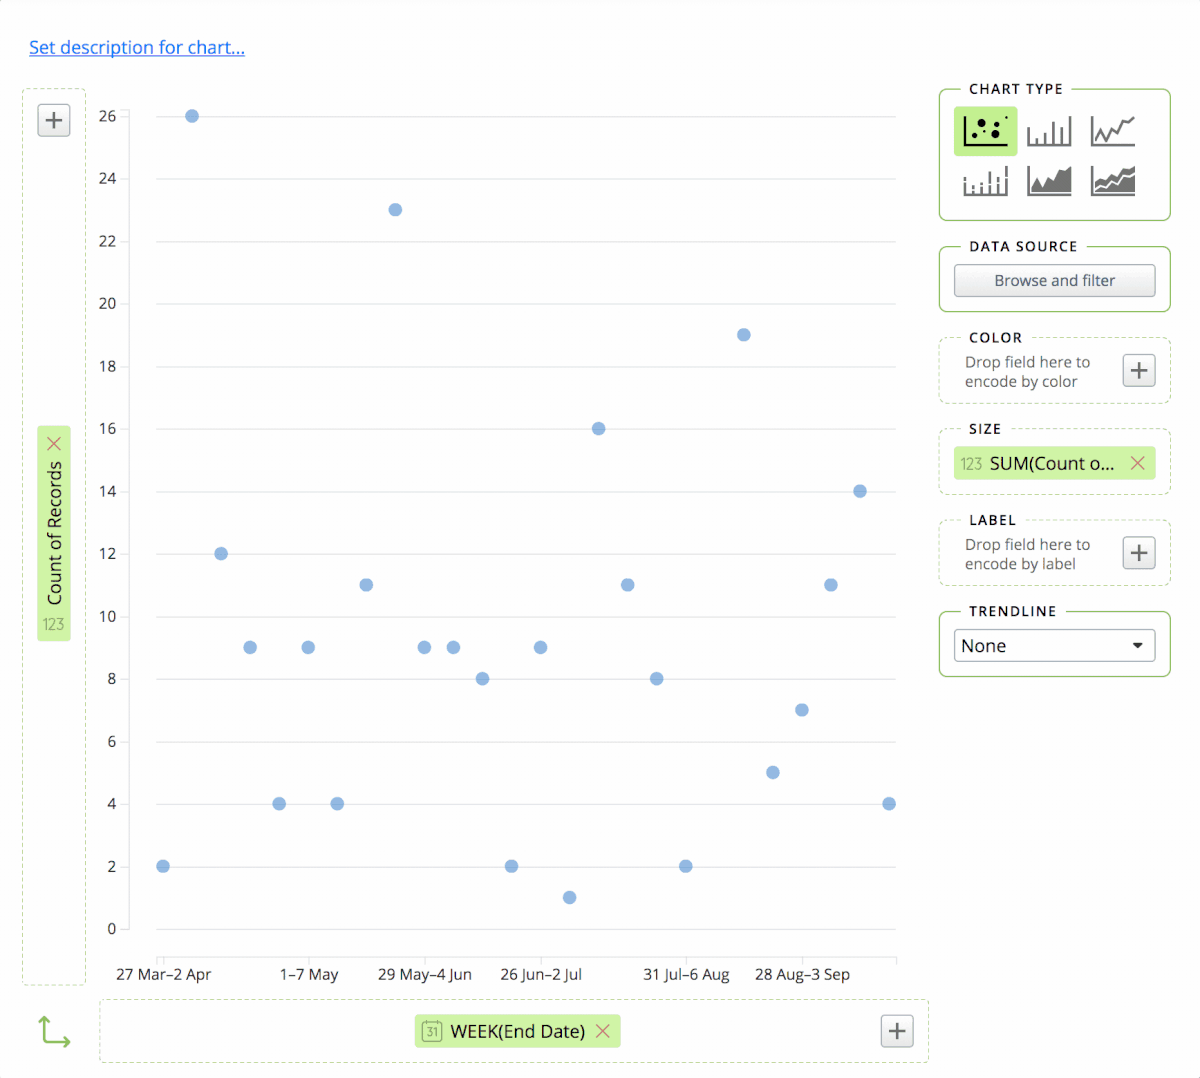Click the plus icon in the Color panel
This screenshot has width=1200, height=1078.
click(1138, 370)
